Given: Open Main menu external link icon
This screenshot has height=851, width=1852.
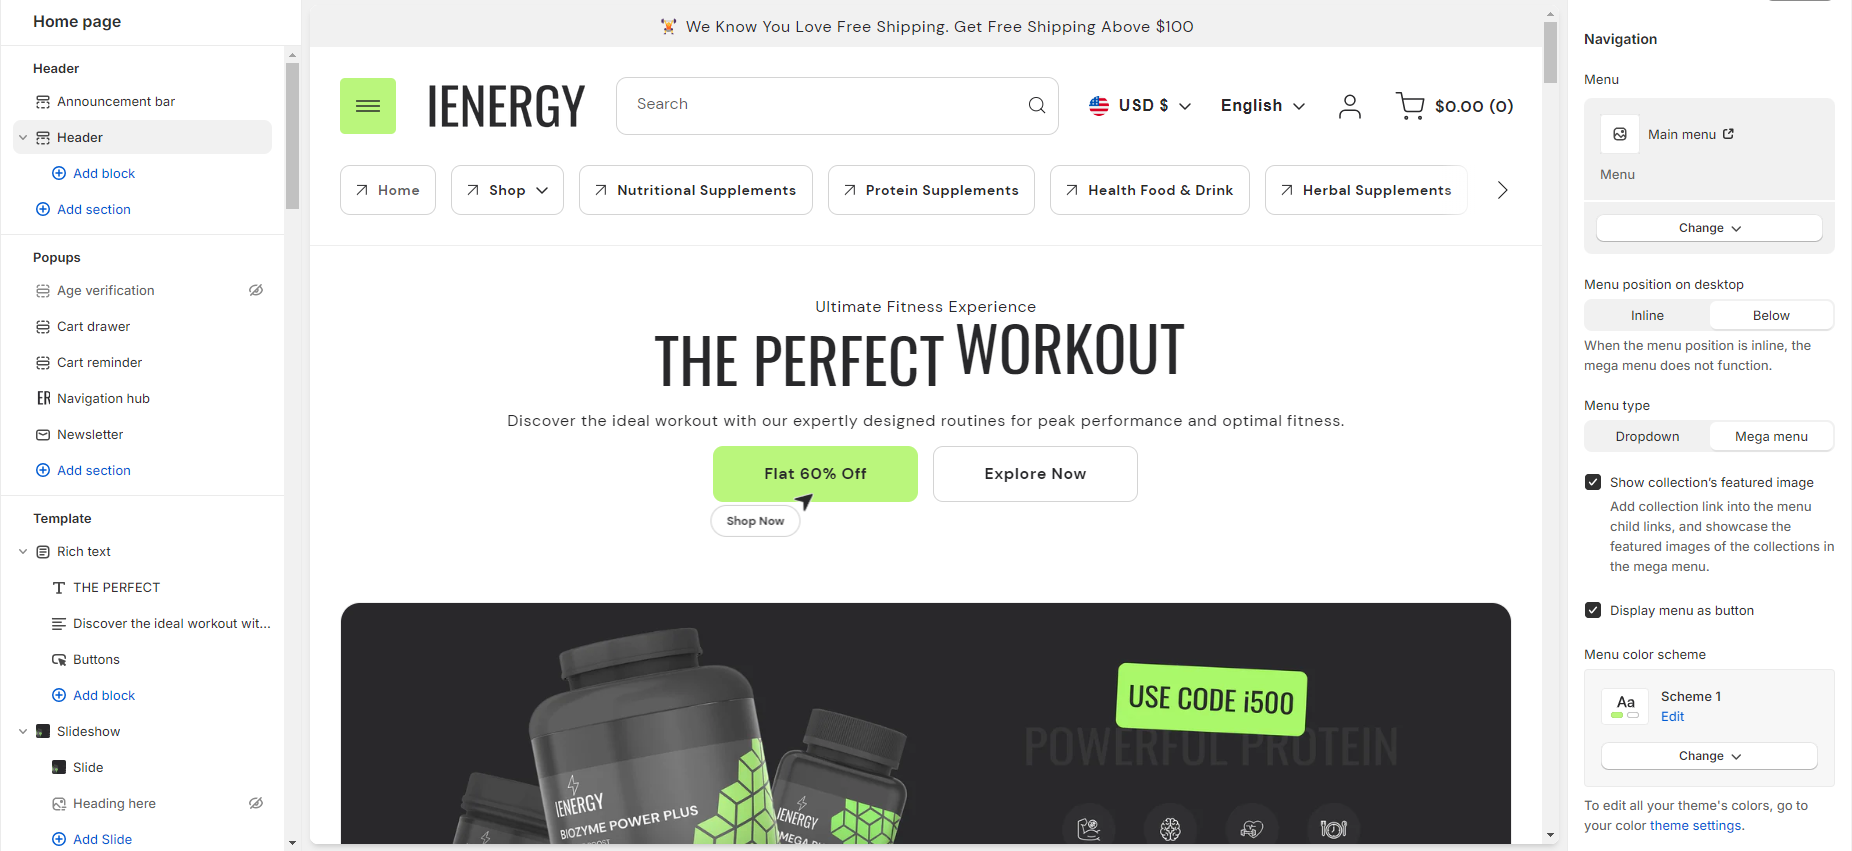Looking at the screenshot, I should pos(1728,134).
